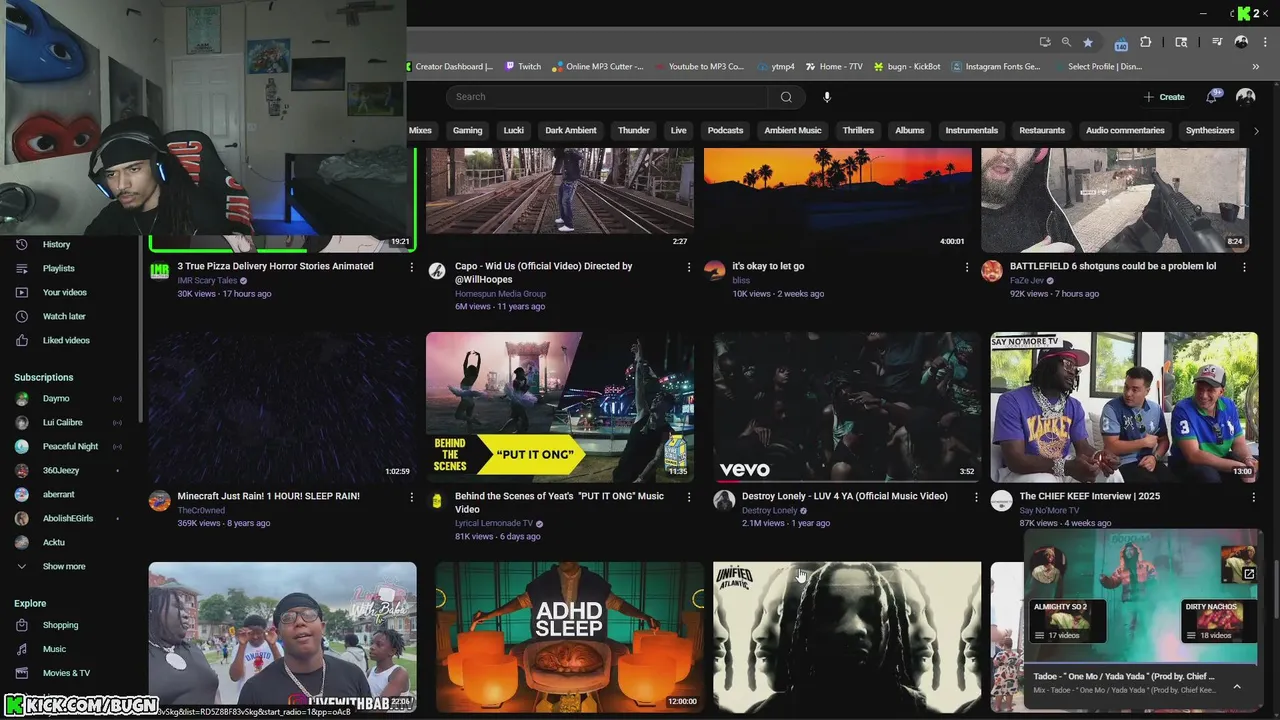Open the ADHD SLEEP video thumbnail
The width and height of the screenshot is (1280, 720).
tap(569, 637)
